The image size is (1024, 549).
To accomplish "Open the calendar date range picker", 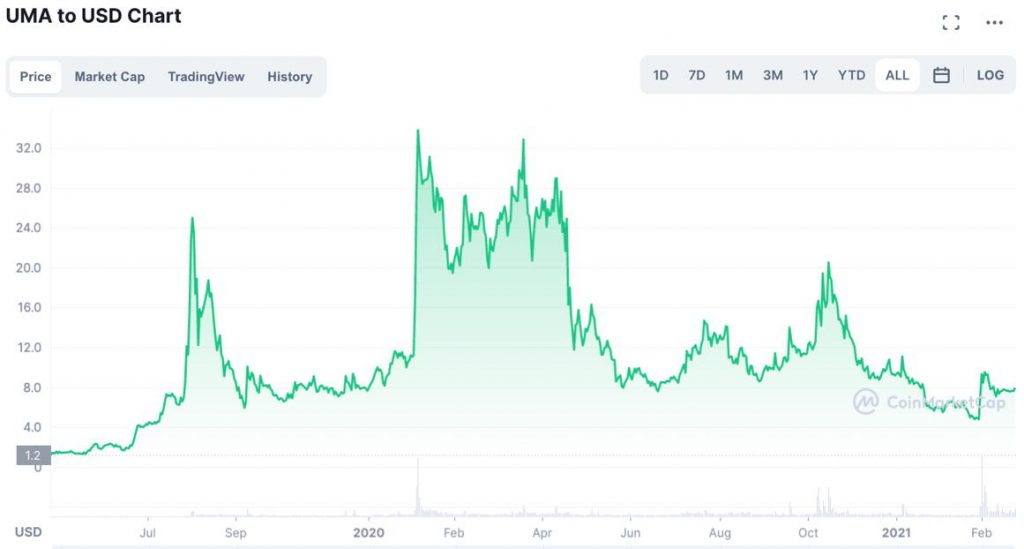I will [x=941, y=75].
